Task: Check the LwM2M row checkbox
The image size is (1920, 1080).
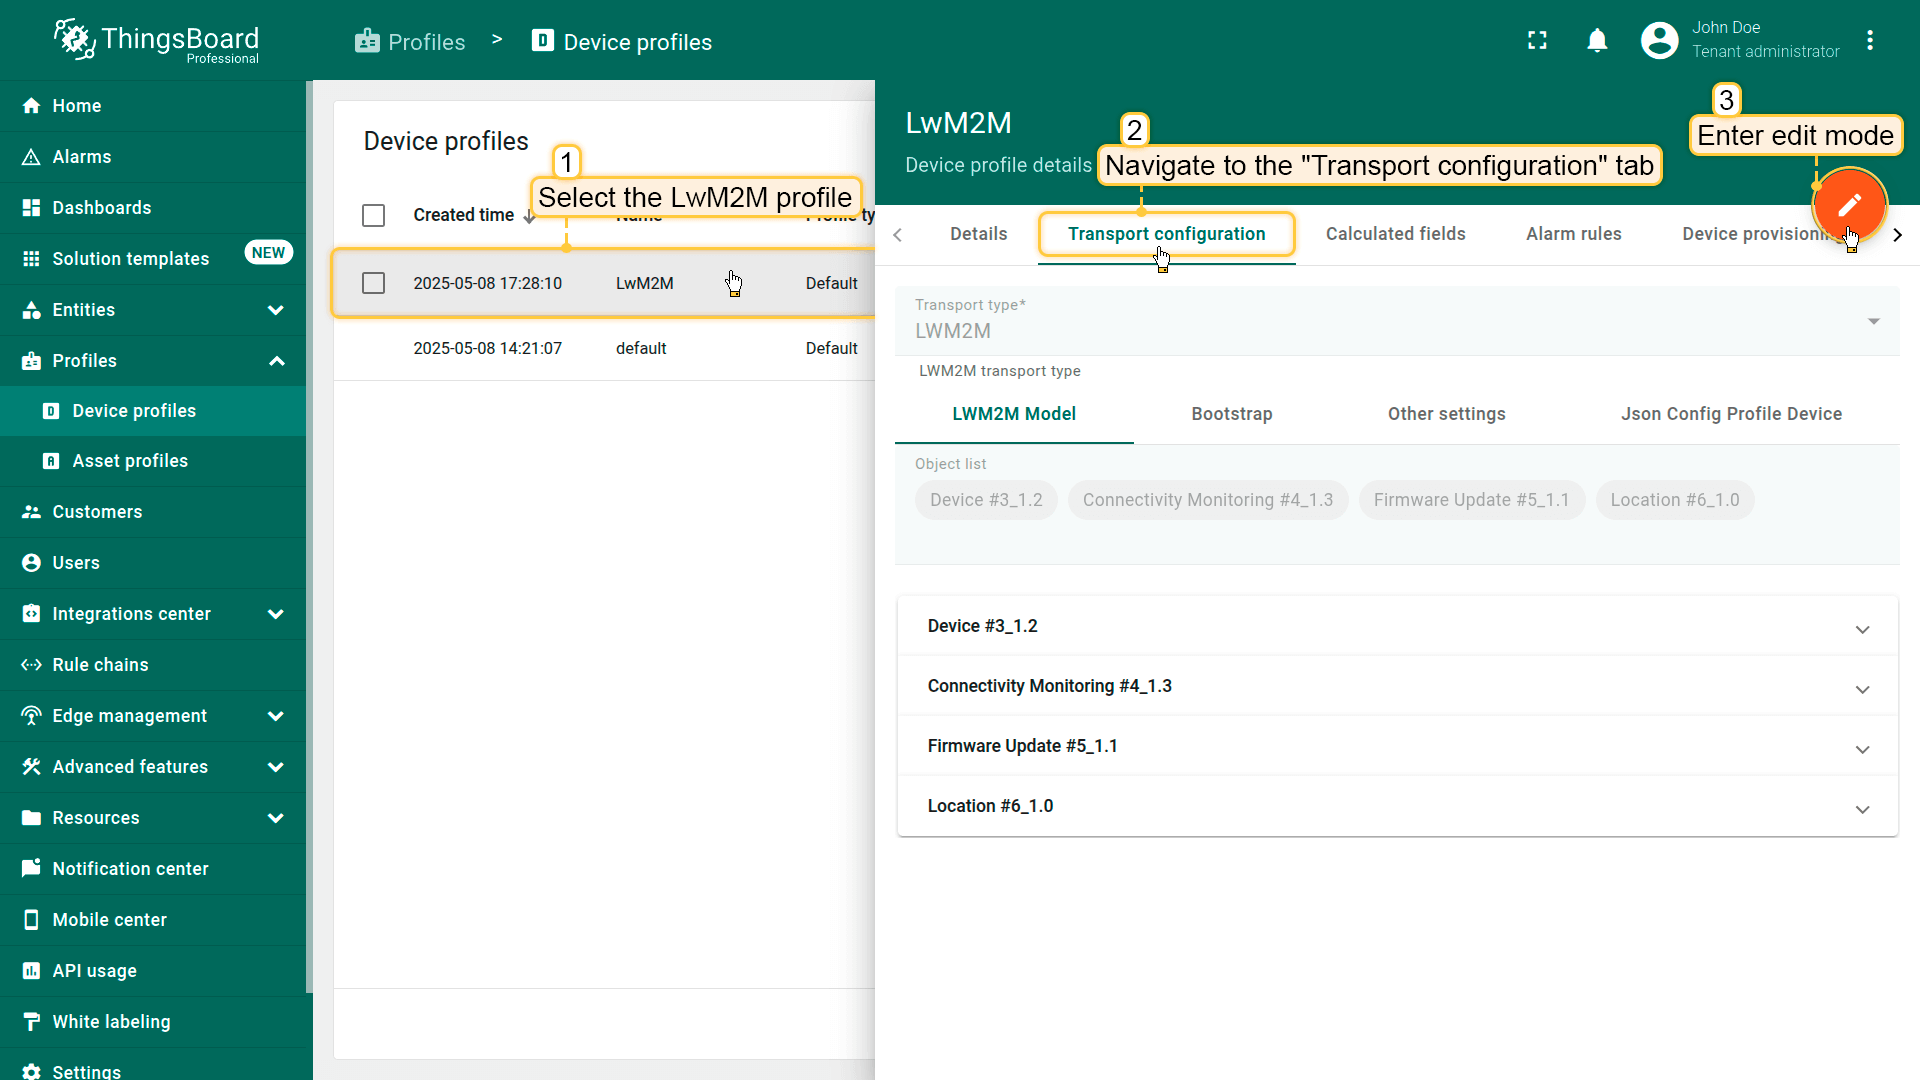Action: pos(373,283)
